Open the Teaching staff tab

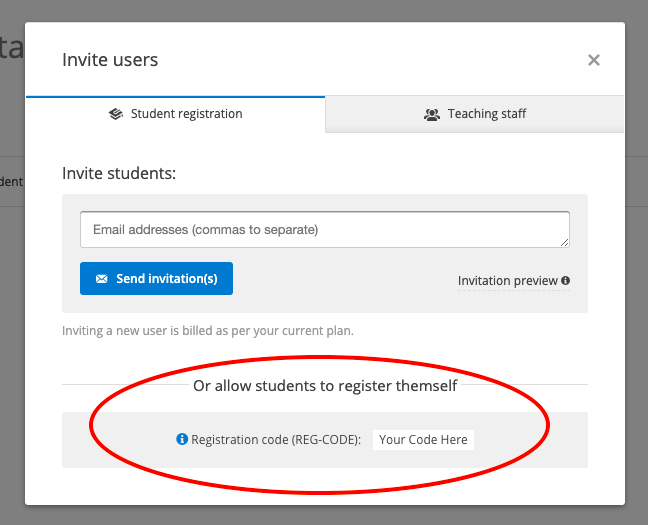(x=475, y=114)
